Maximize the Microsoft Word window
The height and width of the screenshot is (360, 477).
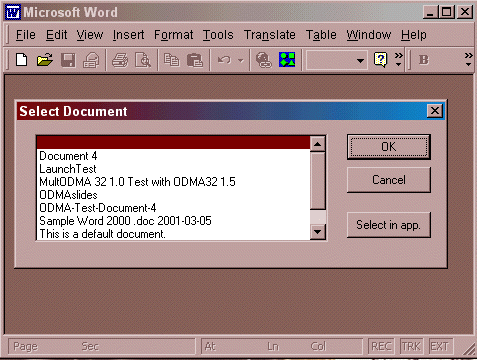pos(446,12)
